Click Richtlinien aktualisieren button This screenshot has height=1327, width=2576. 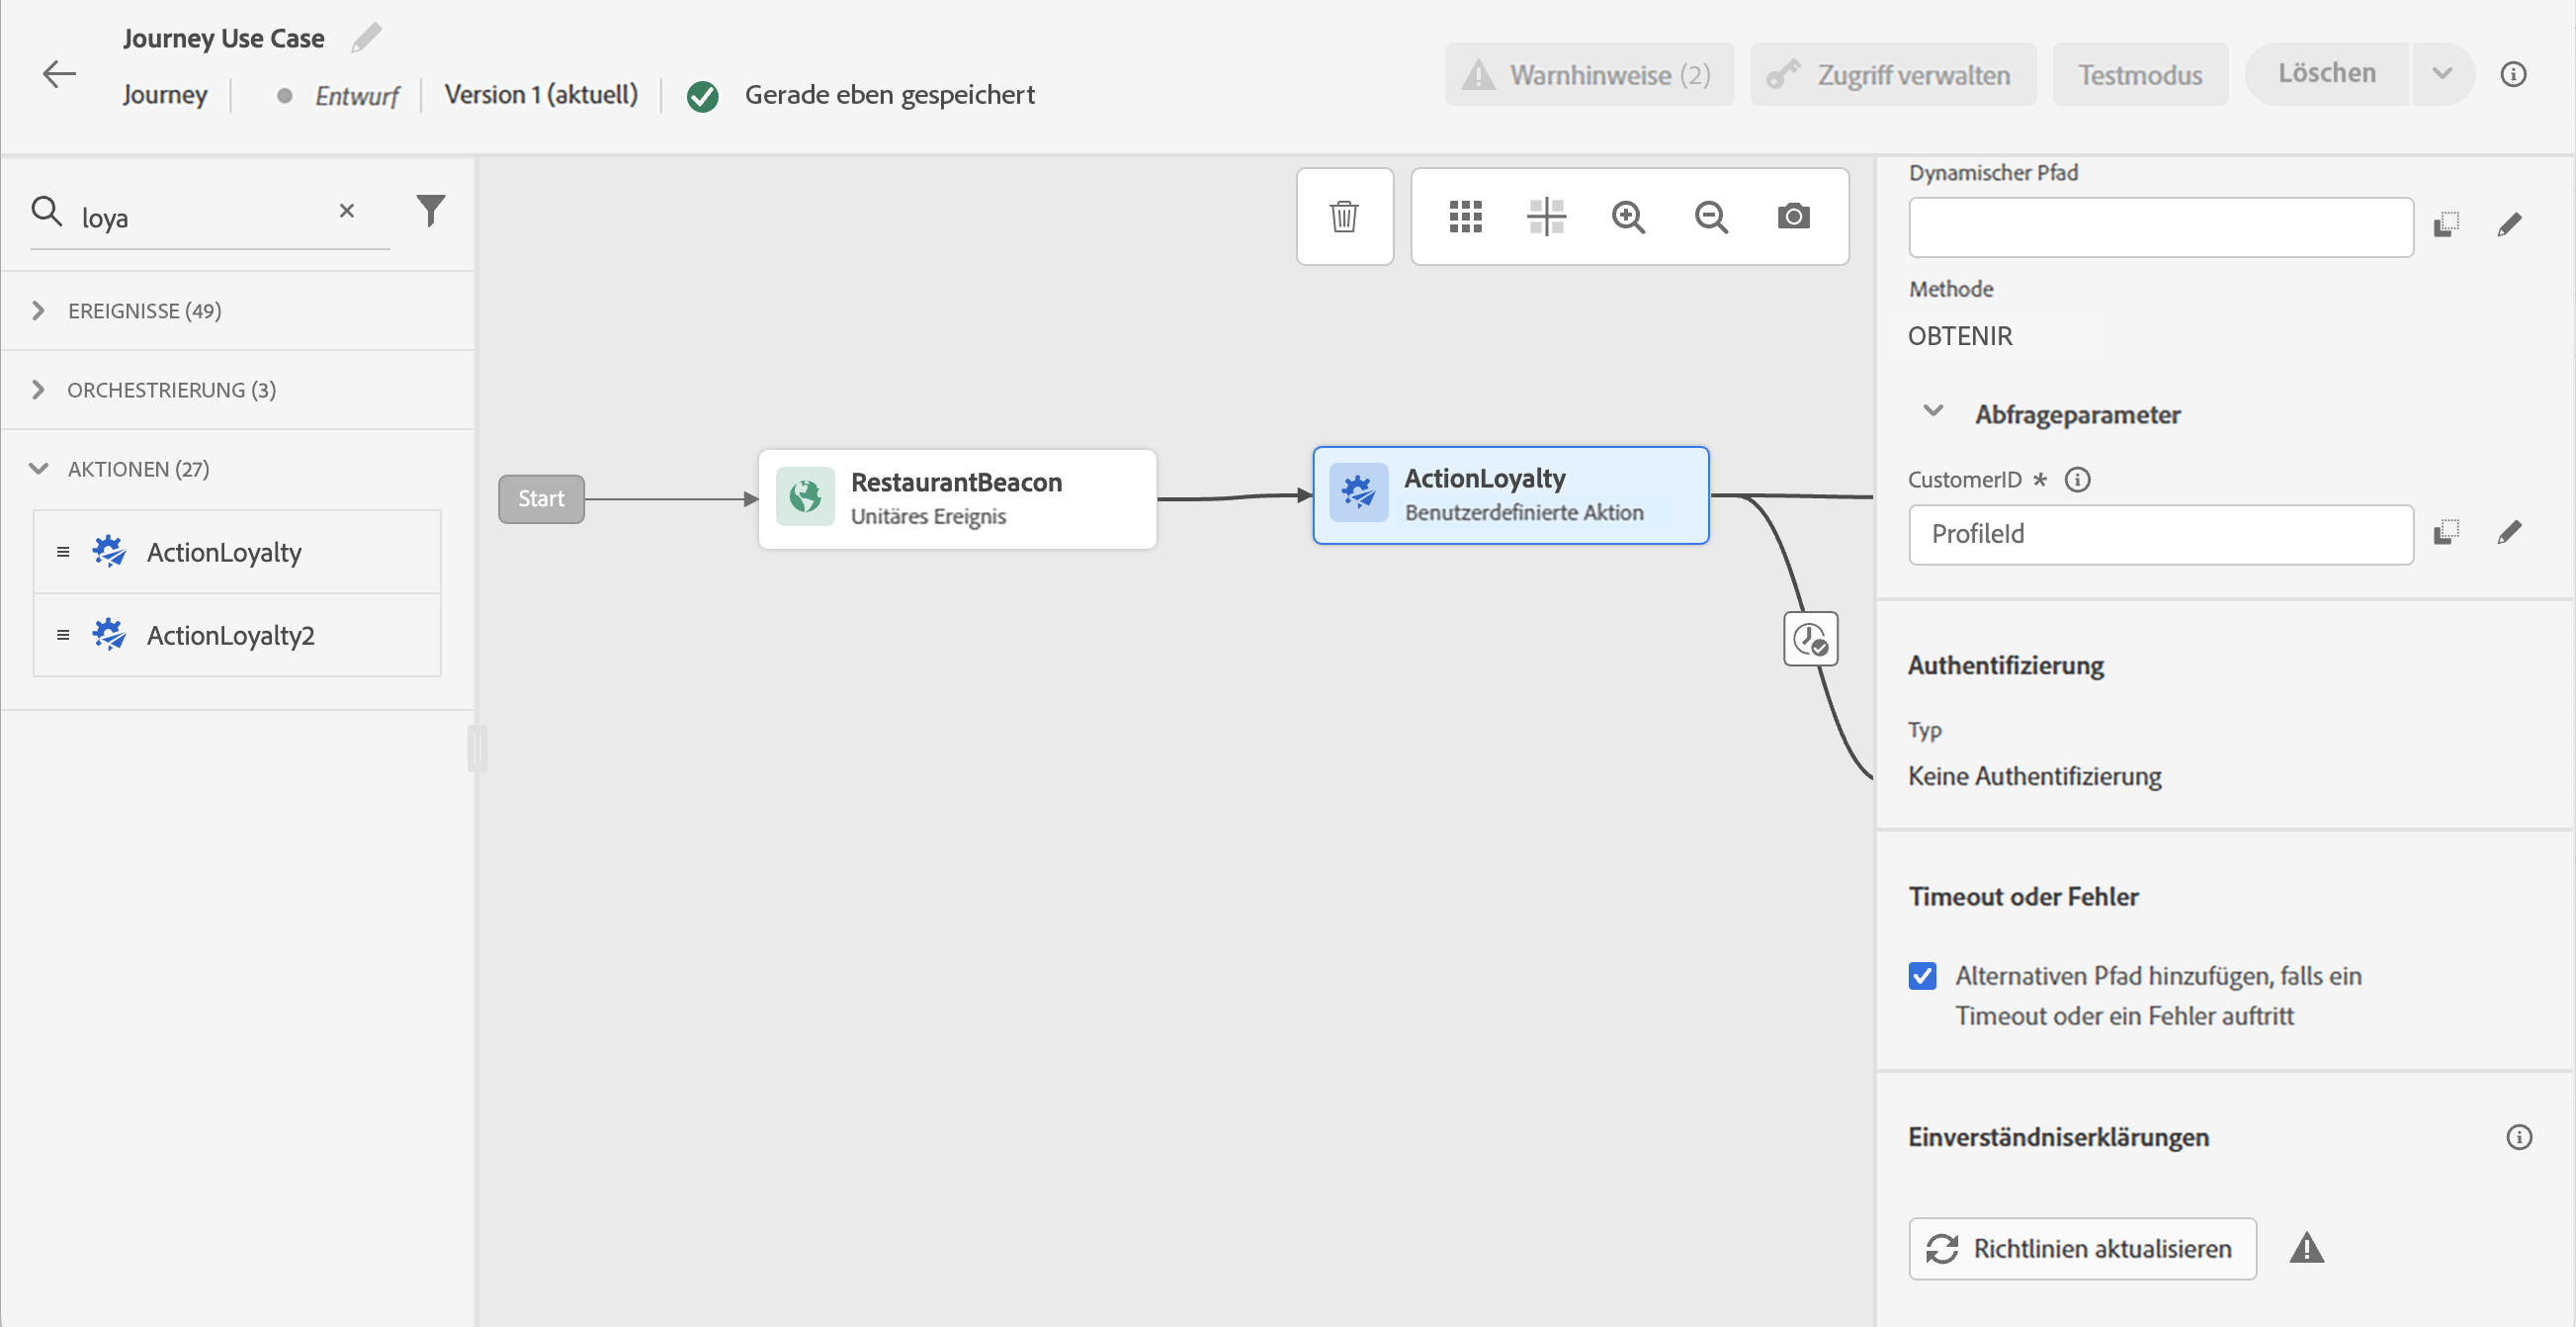coord(2082,1248)
